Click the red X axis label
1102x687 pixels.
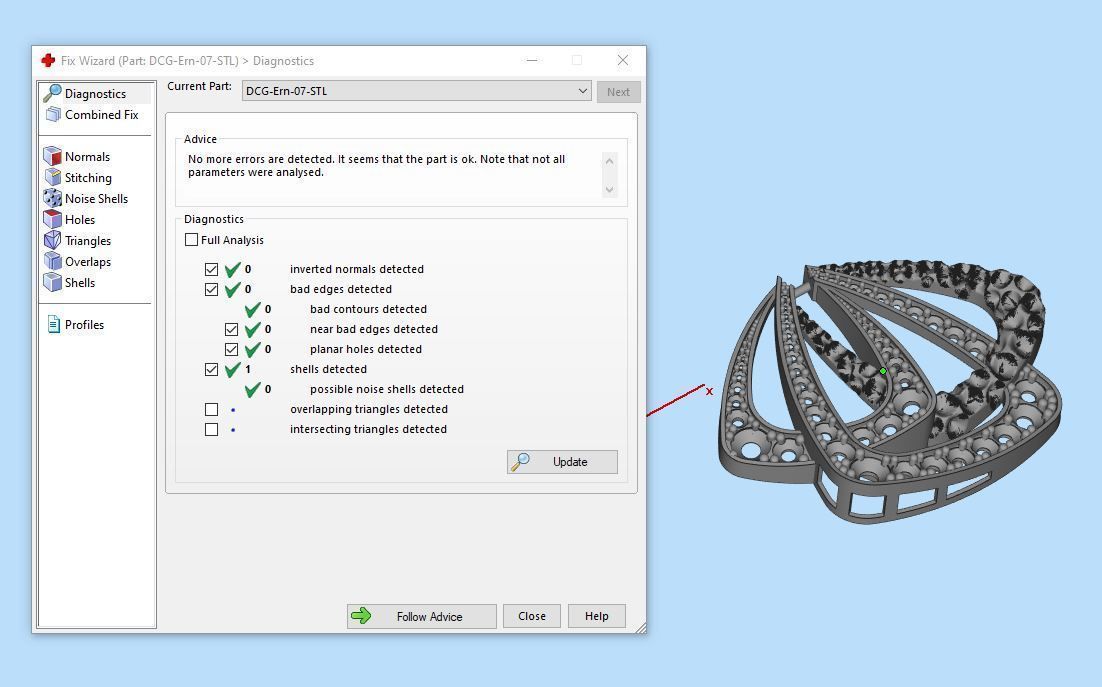(x=709, y=391)
